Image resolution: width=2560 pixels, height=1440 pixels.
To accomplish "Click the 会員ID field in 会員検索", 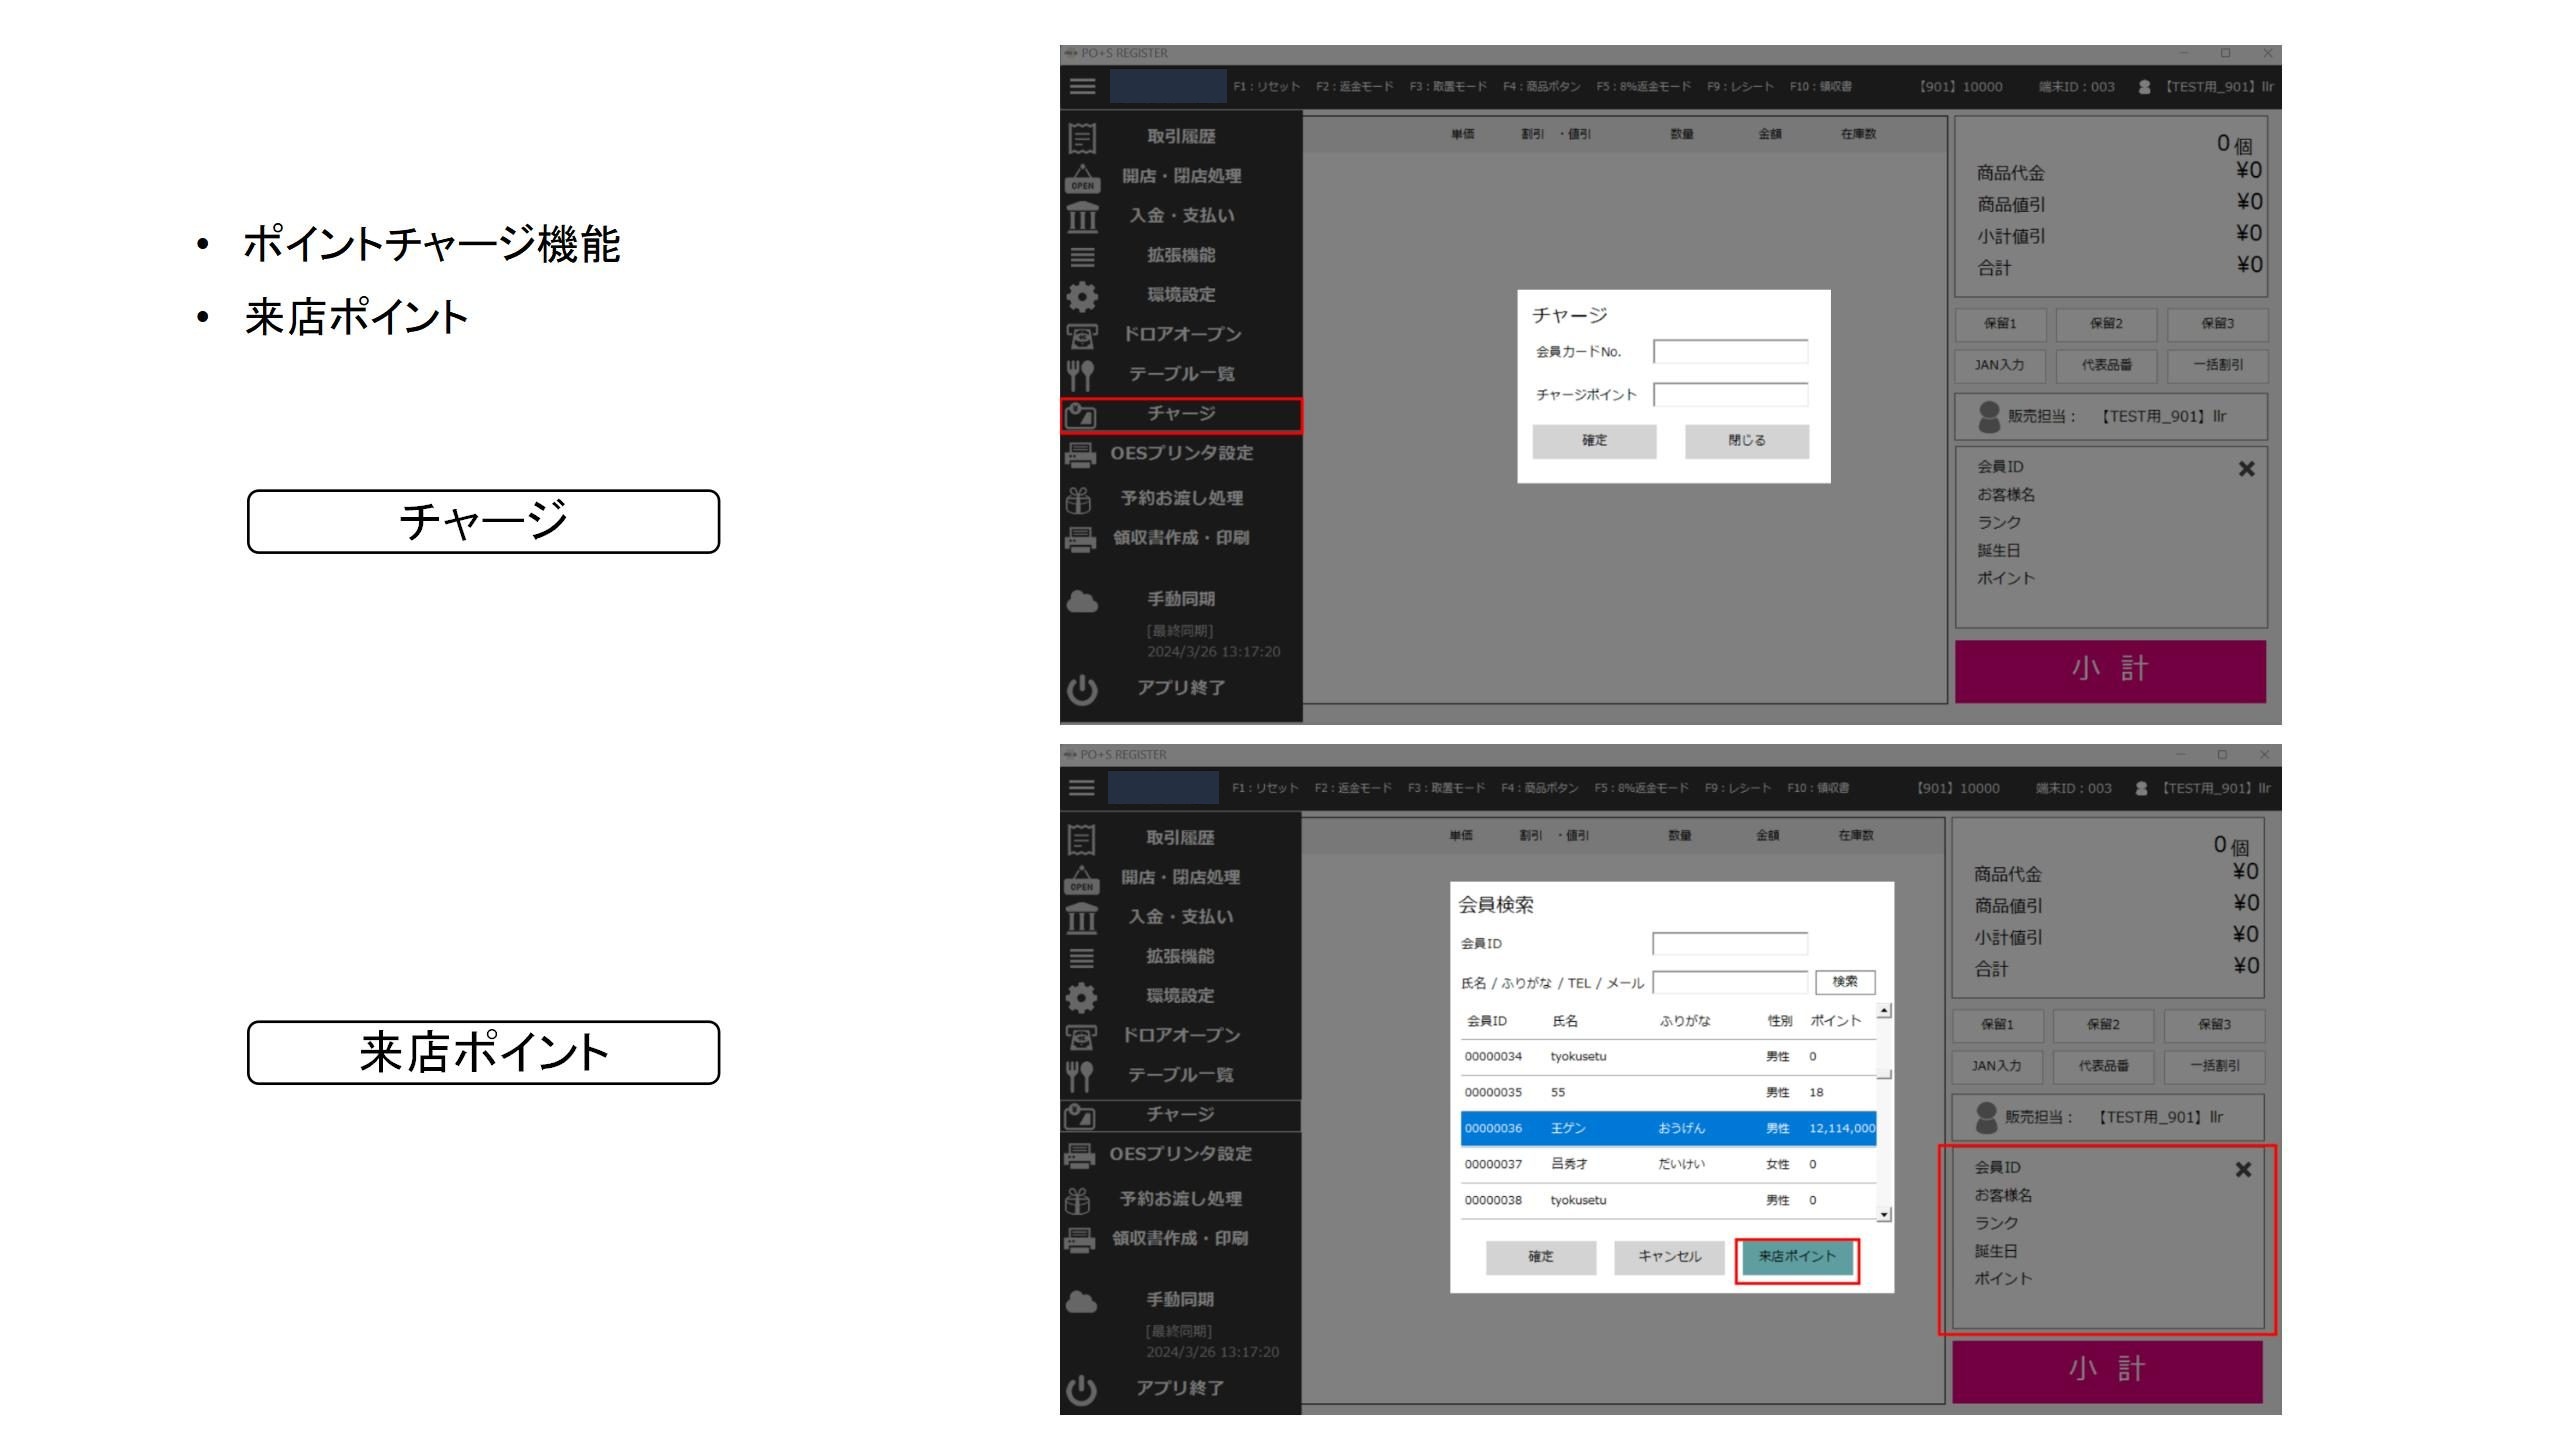I will pyautogui.click(x=1729, y=944).
